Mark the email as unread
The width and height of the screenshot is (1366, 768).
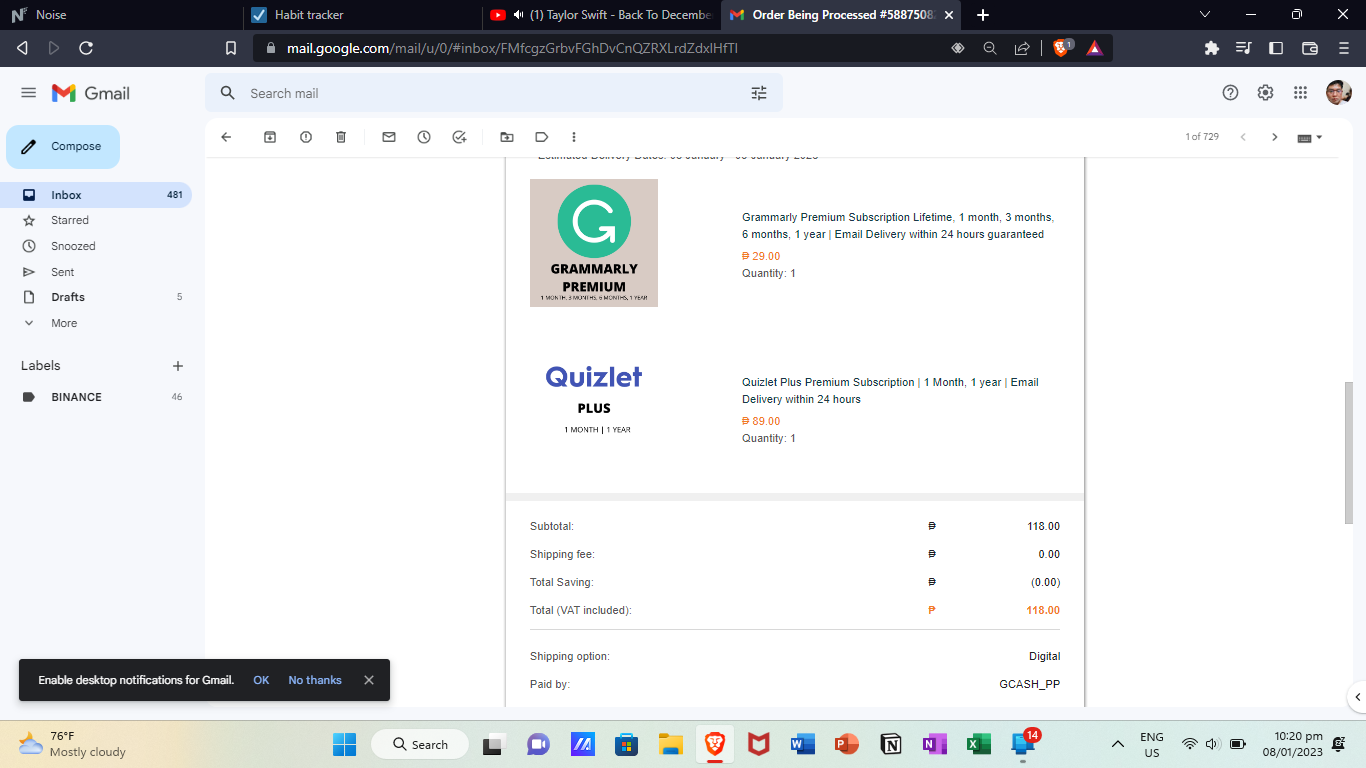pyautogui.click(x=389, y=137)
